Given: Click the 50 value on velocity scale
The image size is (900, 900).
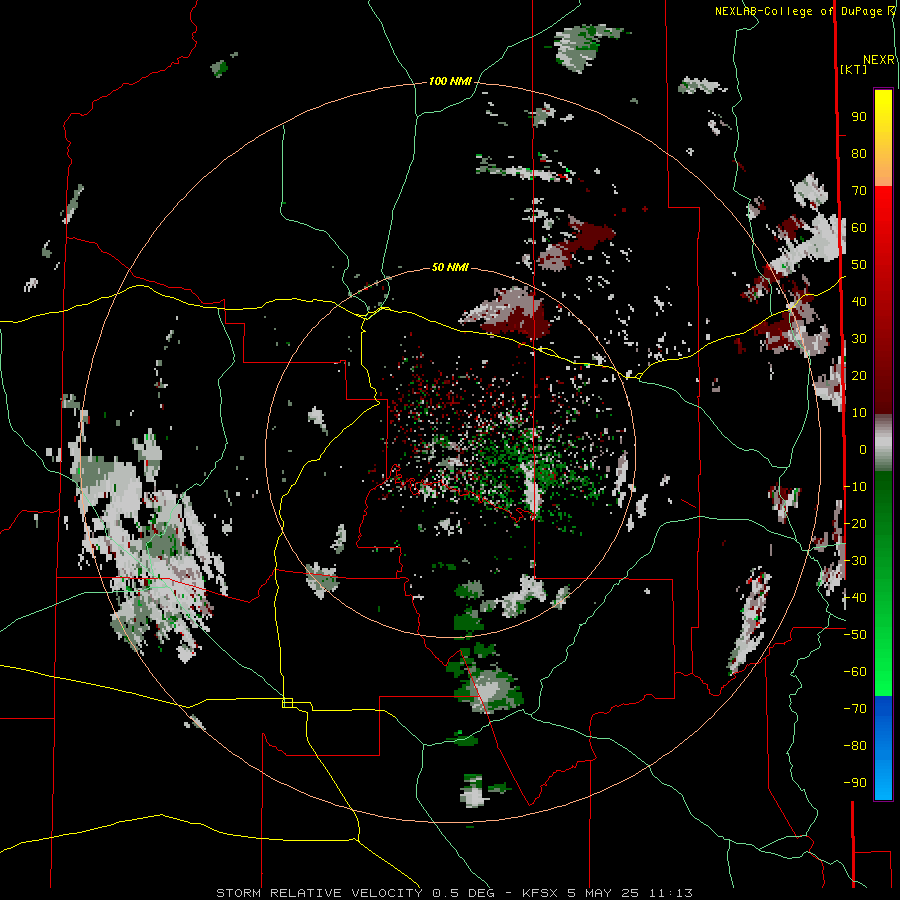Looking at the screenshot, I should (859, 265).
